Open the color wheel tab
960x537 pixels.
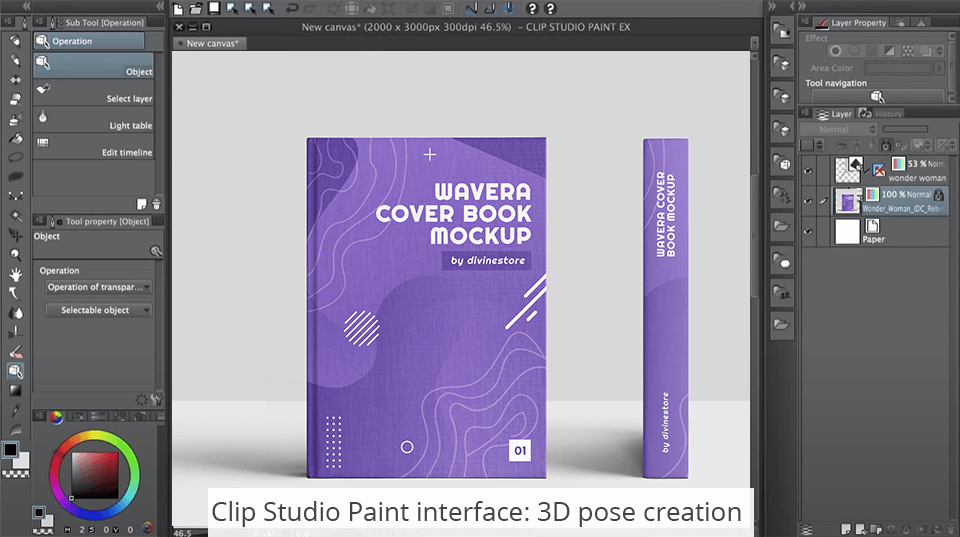[x=56, y=417]
